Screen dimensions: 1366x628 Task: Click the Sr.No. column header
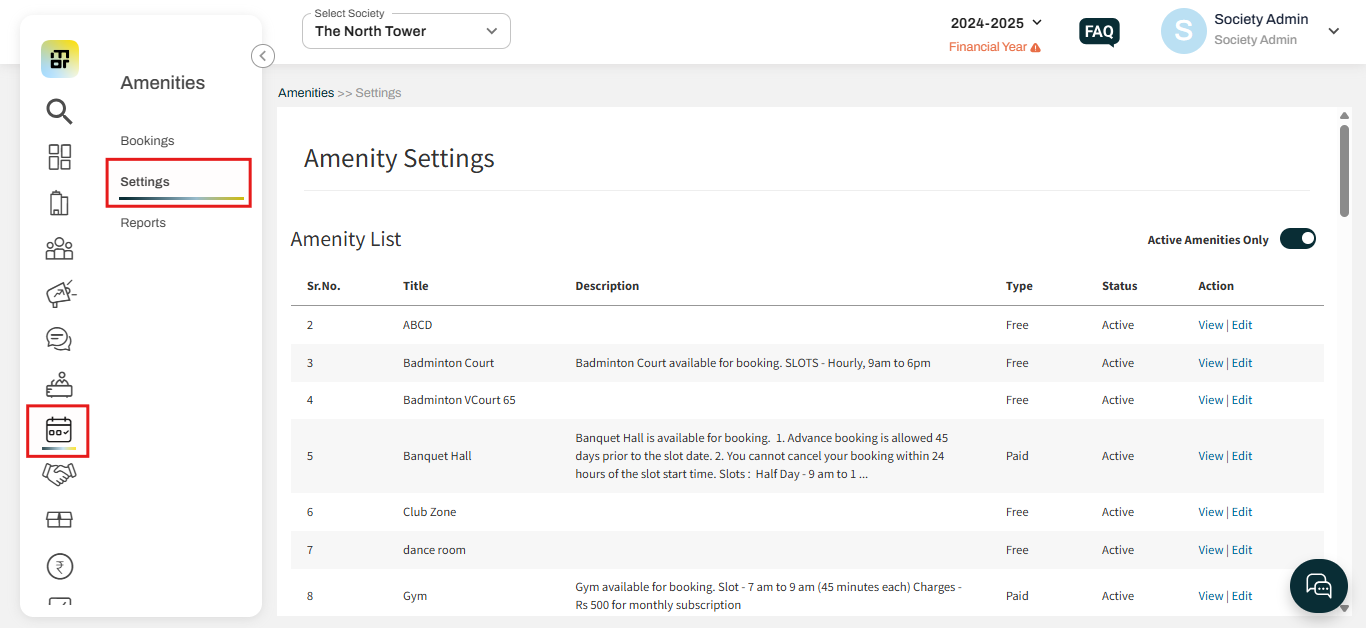click(324, 286)
